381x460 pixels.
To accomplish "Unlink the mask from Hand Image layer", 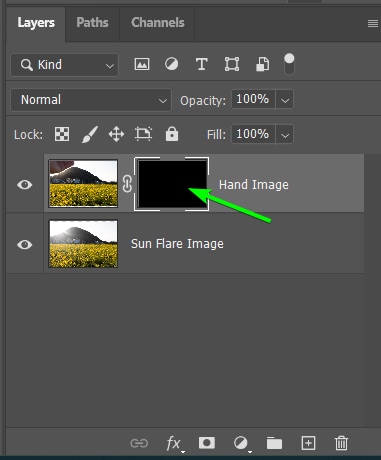I will click(127, 184).
